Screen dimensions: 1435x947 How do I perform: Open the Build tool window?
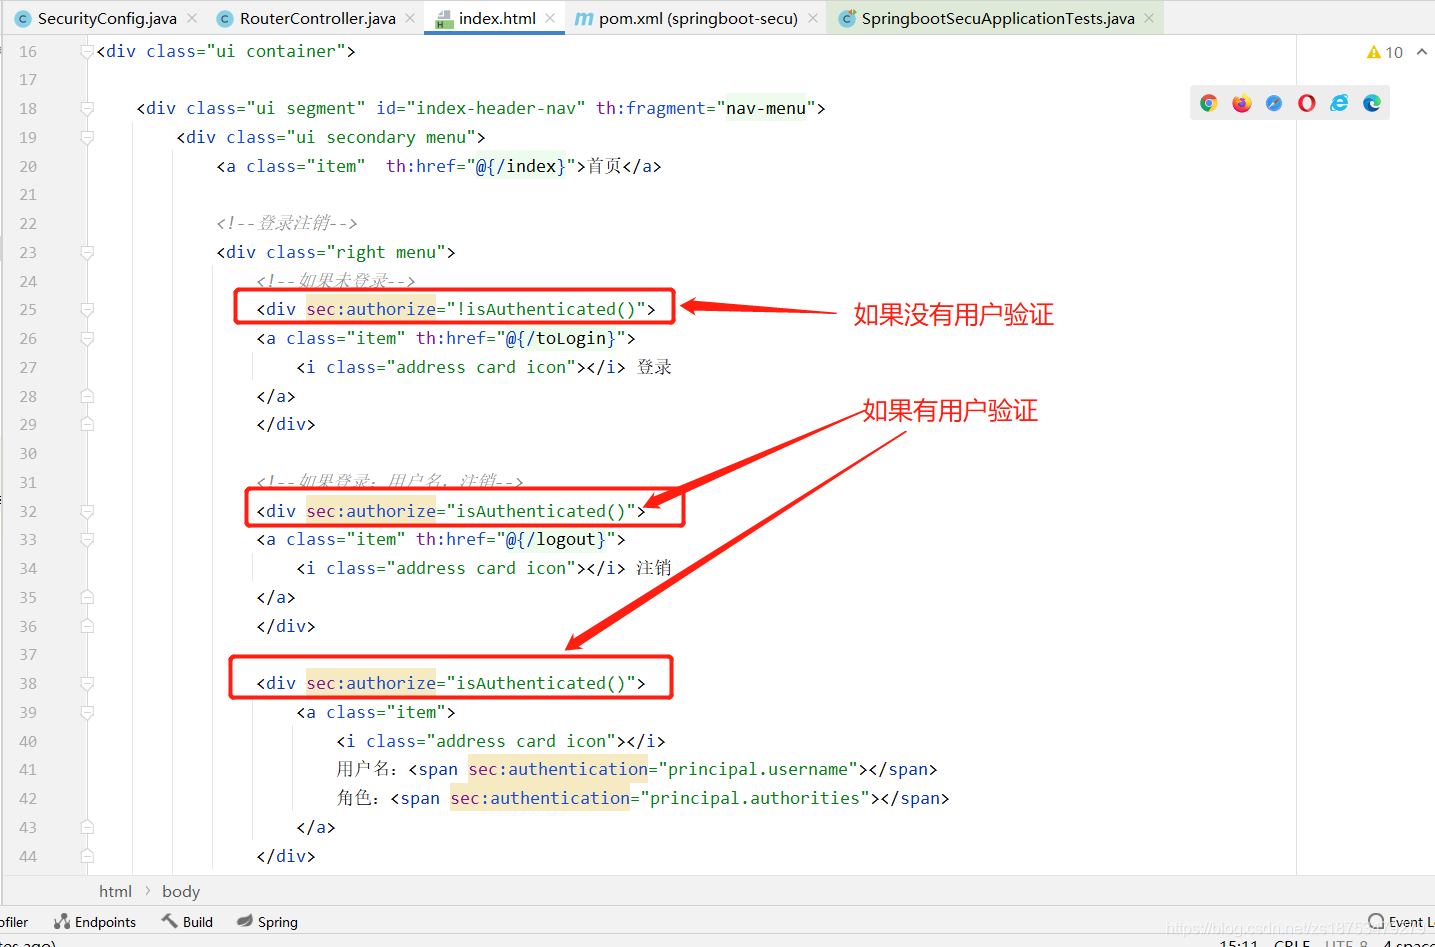click(x=187, y=922)
